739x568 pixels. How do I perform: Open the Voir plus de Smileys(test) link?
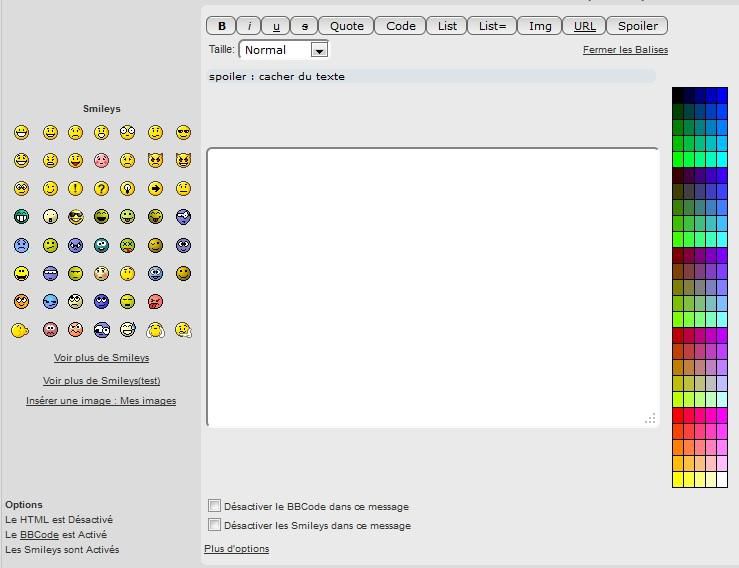pos(101,380)
